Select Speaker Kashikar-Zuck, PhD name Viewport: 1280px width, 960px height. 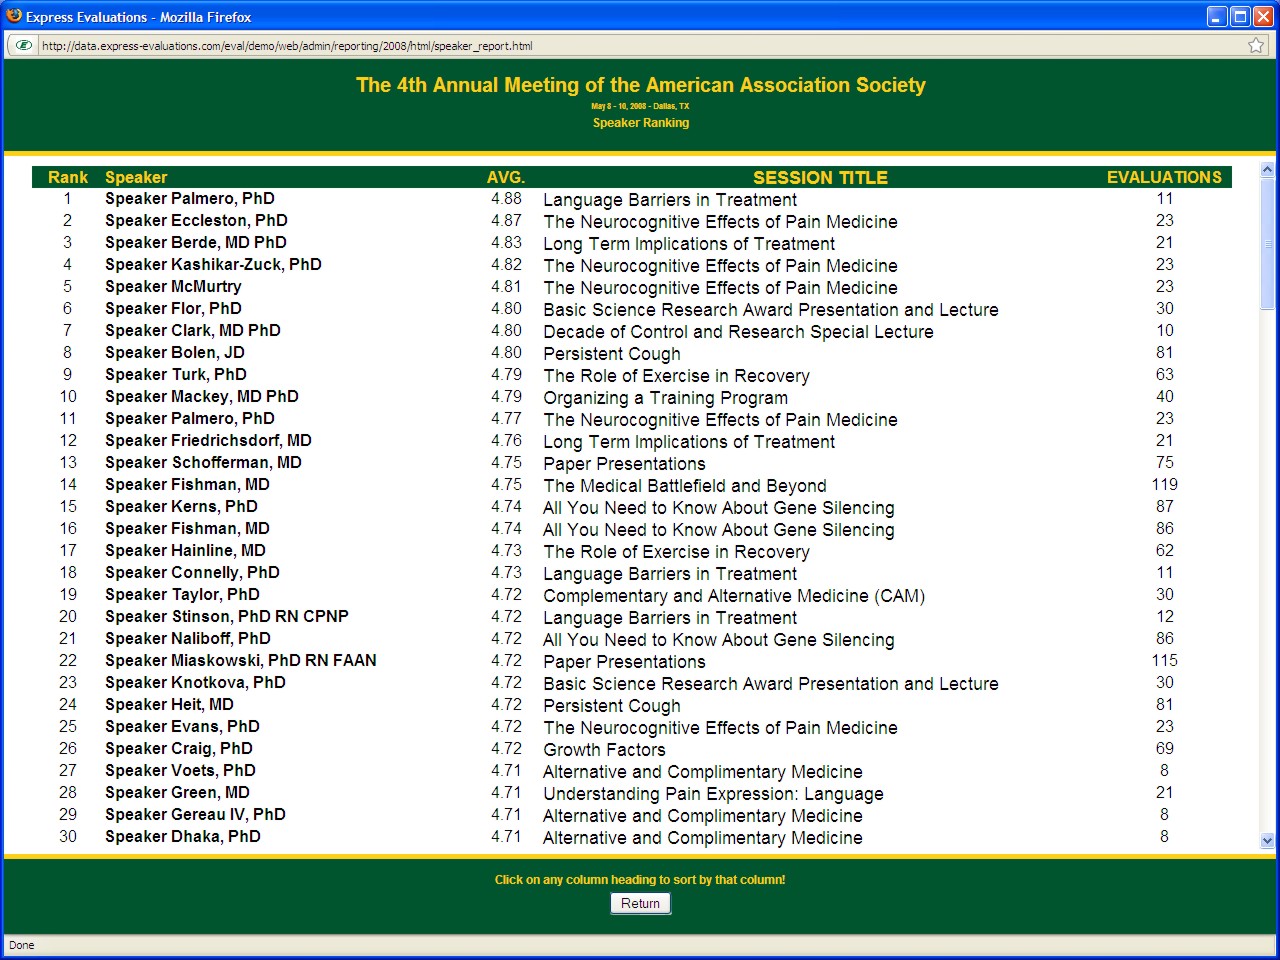pyautogui.click(x=213, y=265)
